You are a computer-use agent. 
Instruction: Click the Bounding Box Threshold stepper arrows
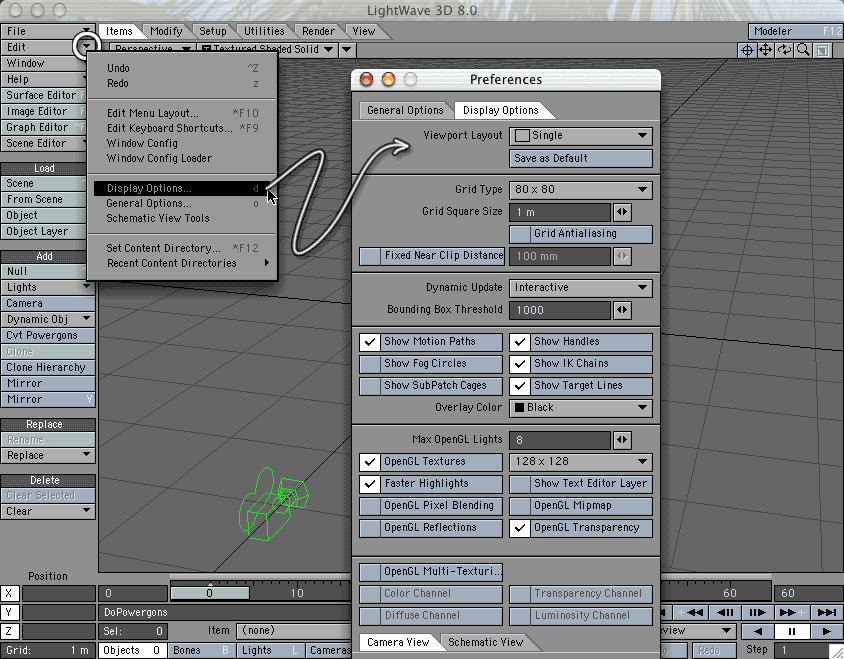622,310
